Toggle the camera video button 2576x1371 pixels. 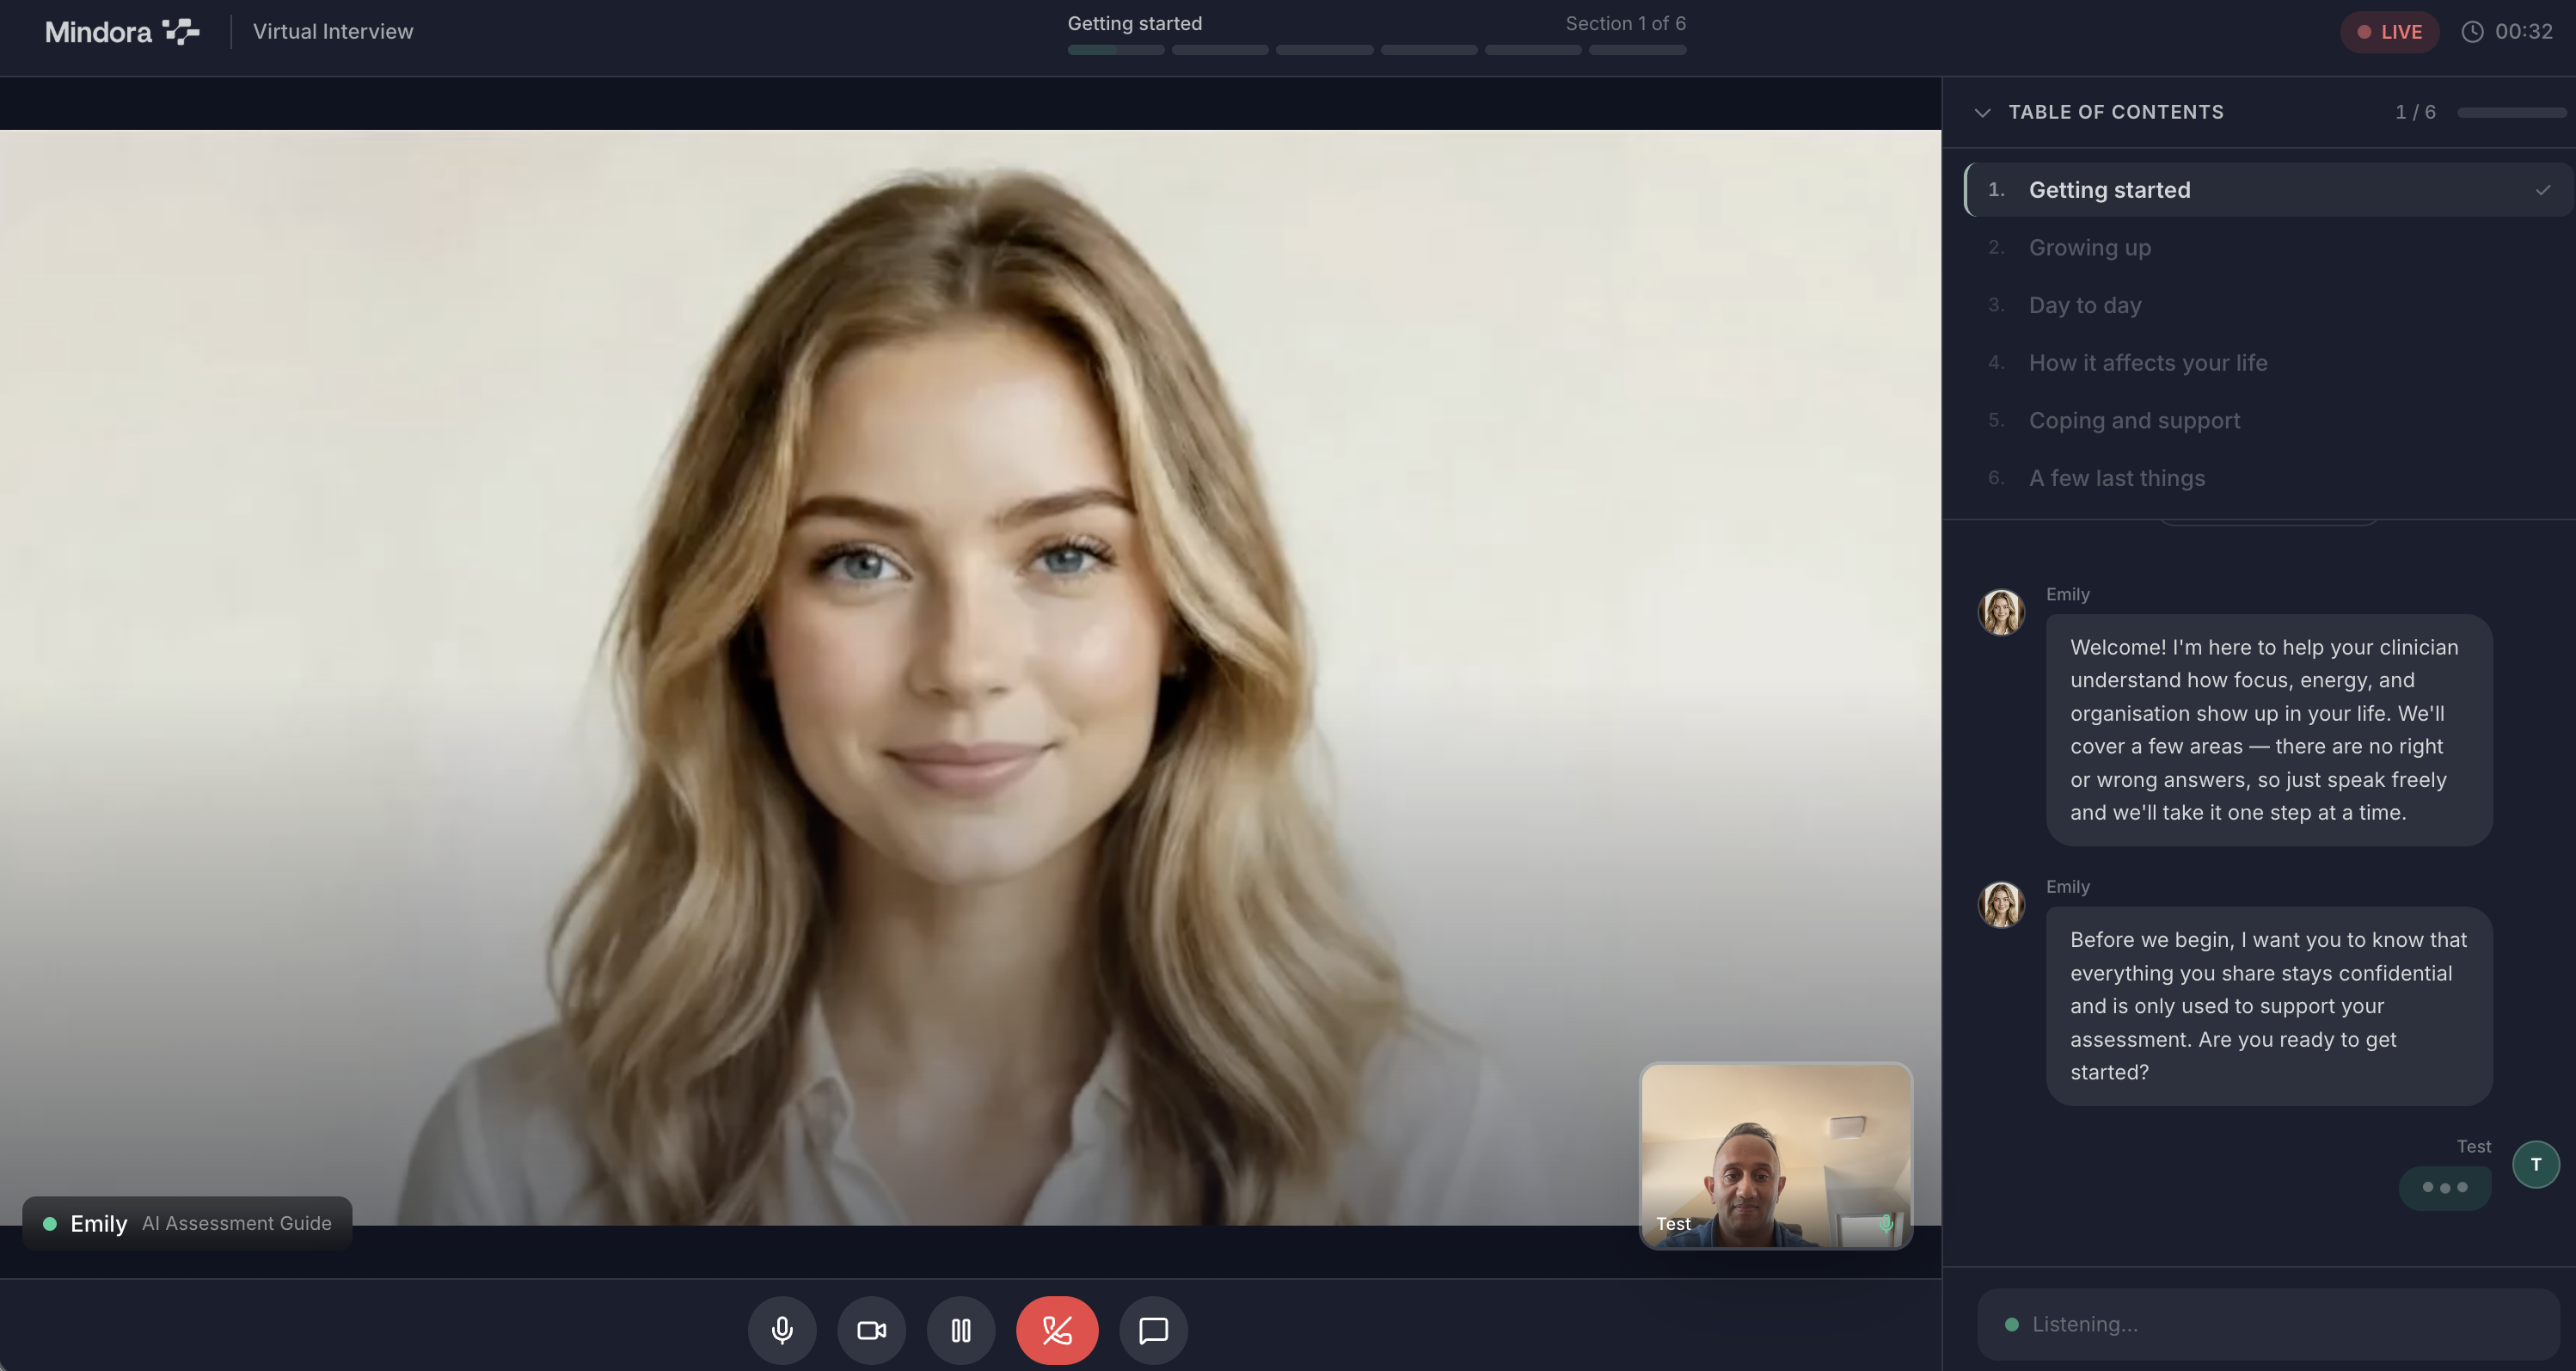point(871,1330)
